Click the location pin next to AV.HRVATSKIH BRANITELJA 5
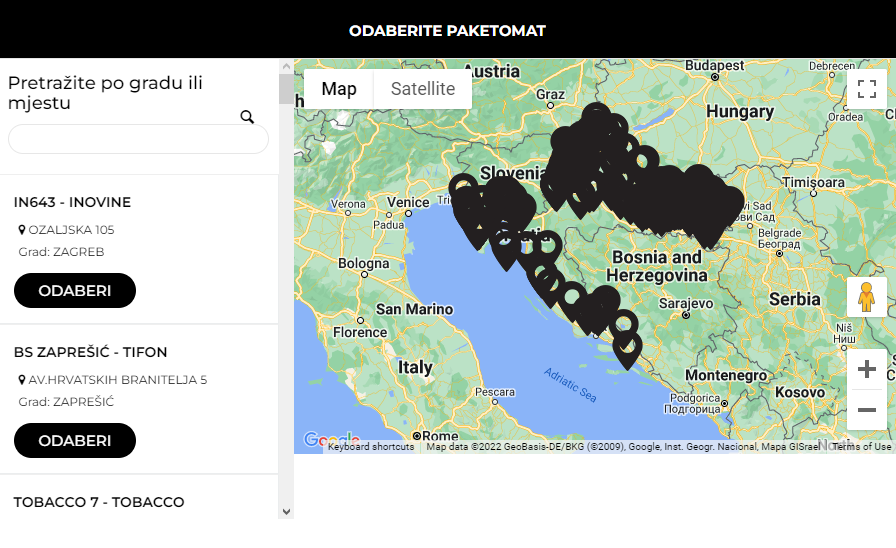The height and width of the screenshot is (548, 896). [x=22, y=380]
